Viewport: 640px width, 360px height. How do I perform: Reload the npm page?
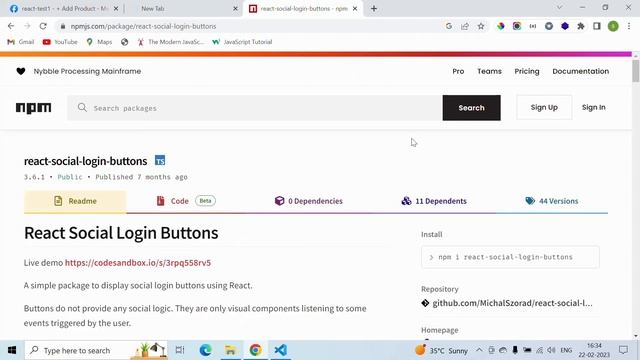pyautogui.click(x=43, y=26)
